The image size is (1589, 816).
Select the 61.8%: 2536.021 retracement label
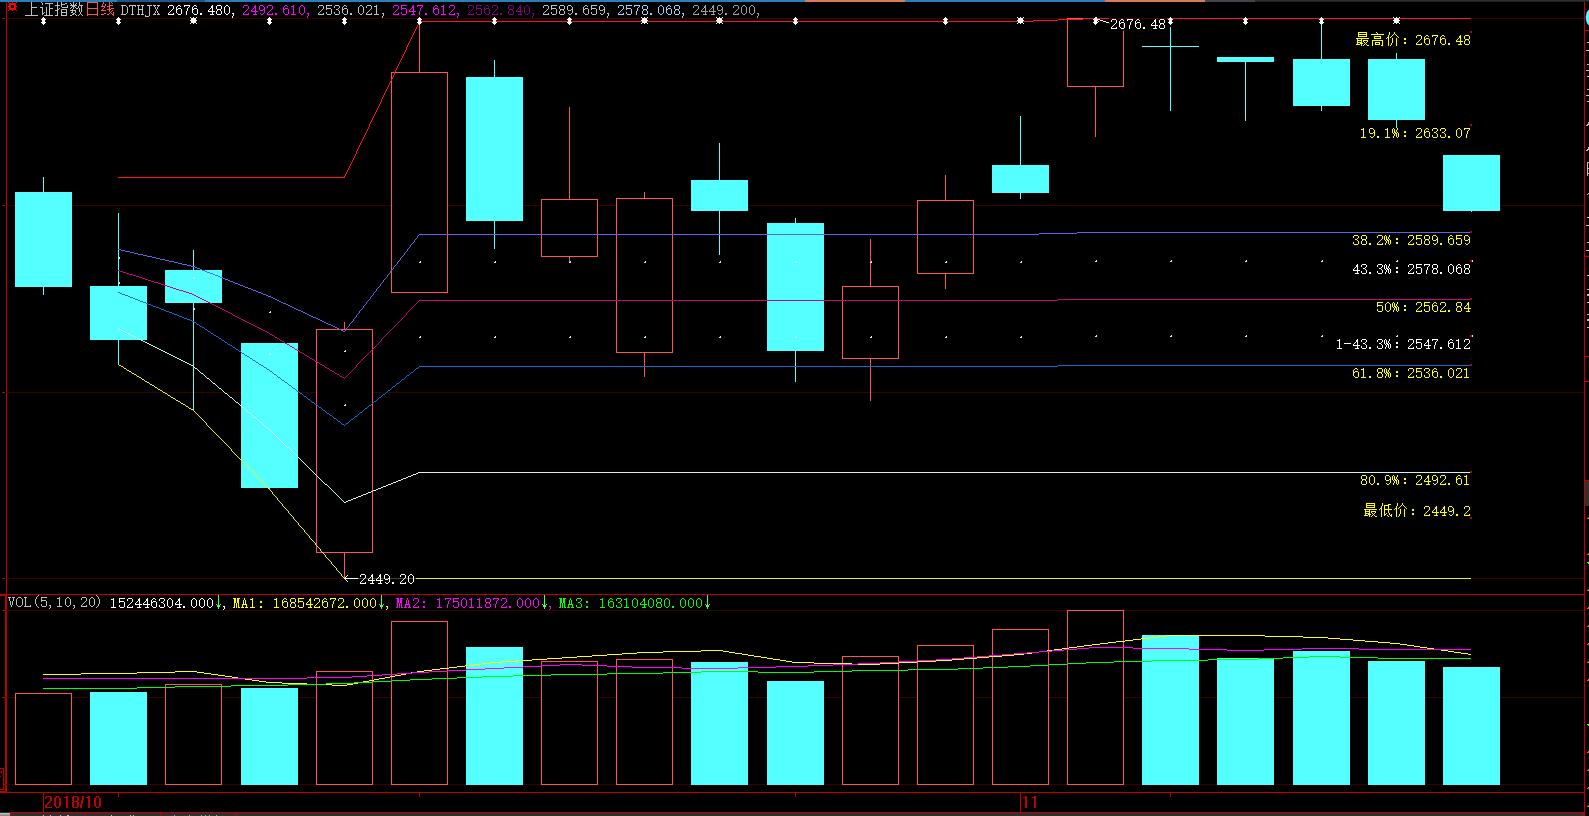click(x=1411, y=373)
